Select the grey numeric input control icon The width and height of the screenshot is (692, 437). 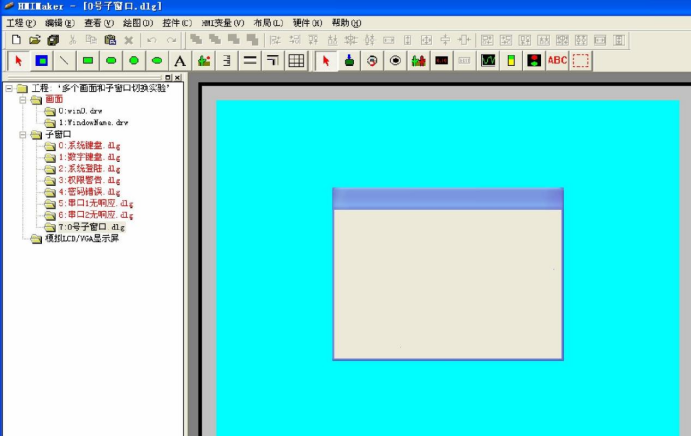tap(464, 60)
